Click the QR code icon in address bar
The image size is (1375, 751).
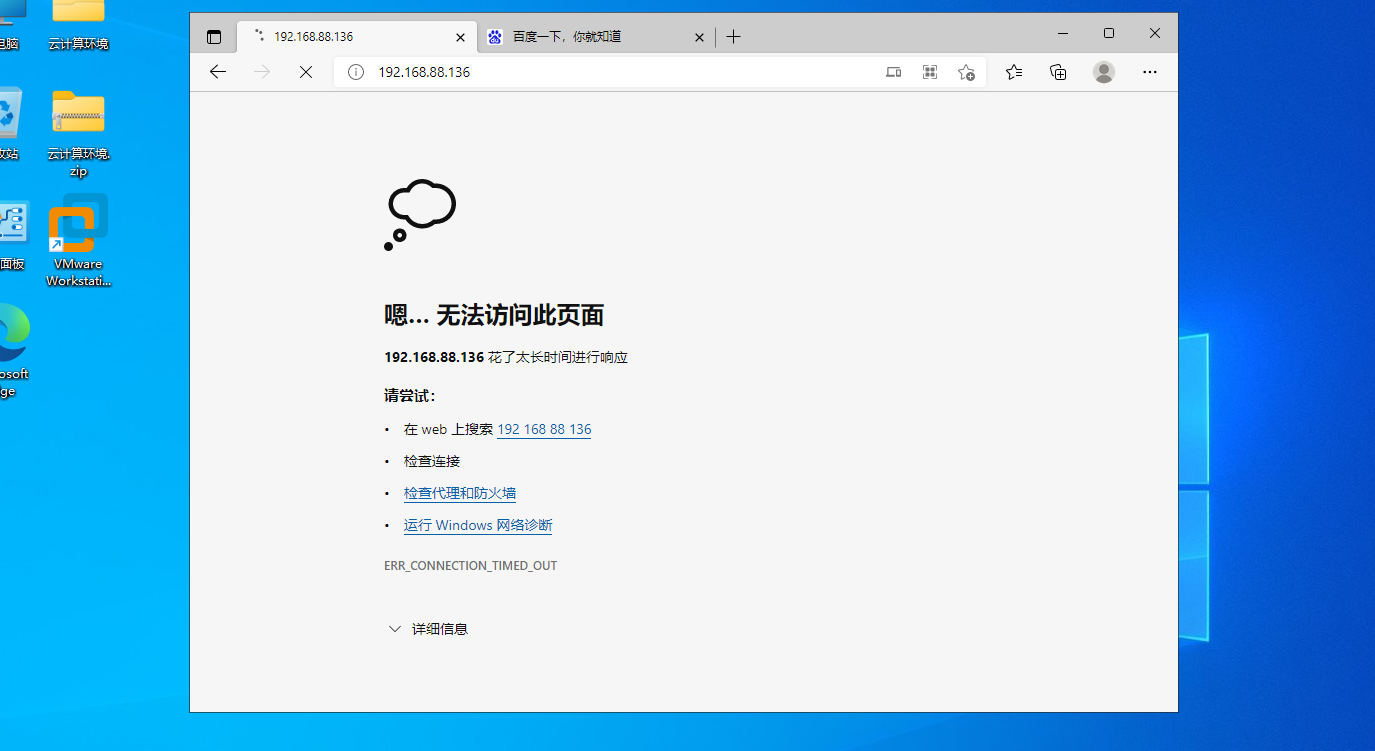[930, 72]
